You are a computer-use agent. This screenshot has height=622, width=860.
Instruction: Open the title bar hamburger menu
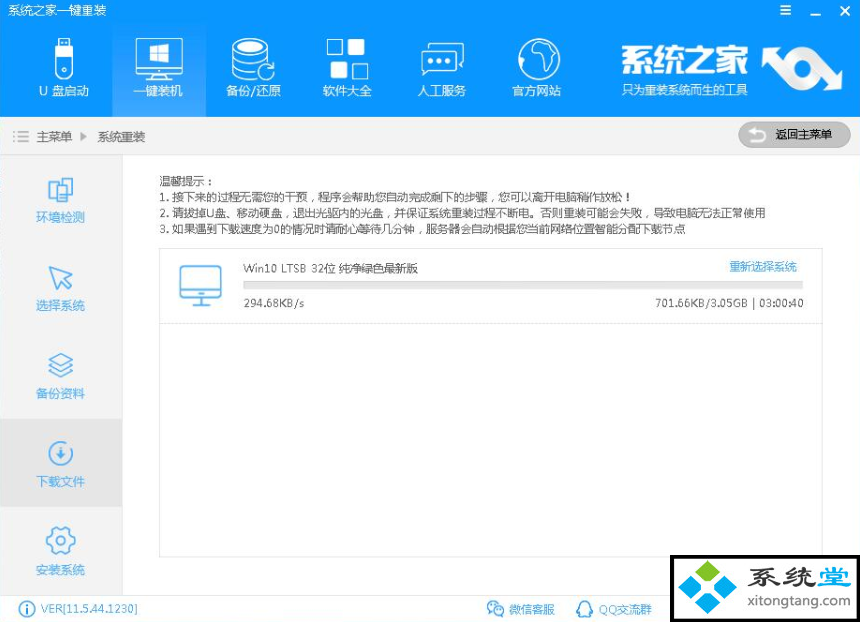click(785, 10)
